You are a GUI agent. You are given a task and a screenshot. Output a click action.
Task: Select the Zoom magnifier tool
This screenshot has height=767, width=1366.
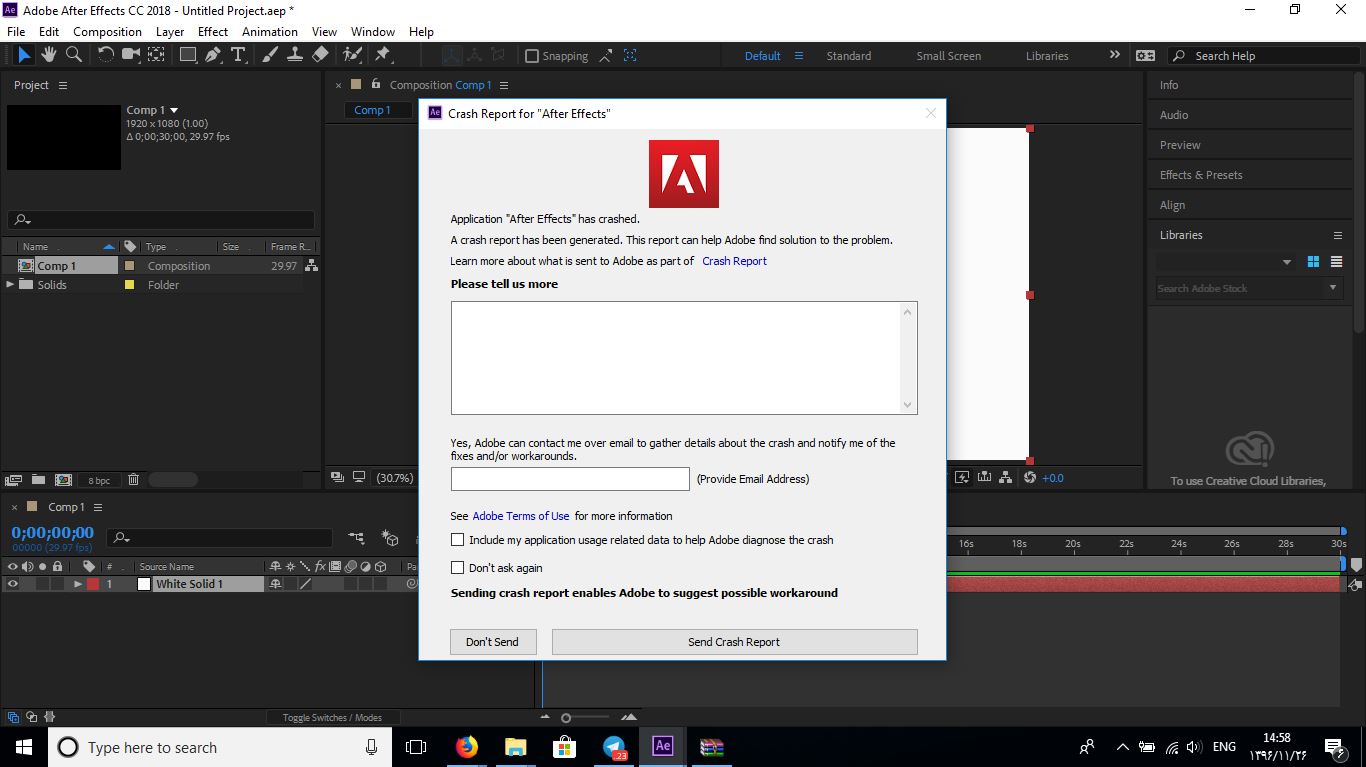pos(74,55)
